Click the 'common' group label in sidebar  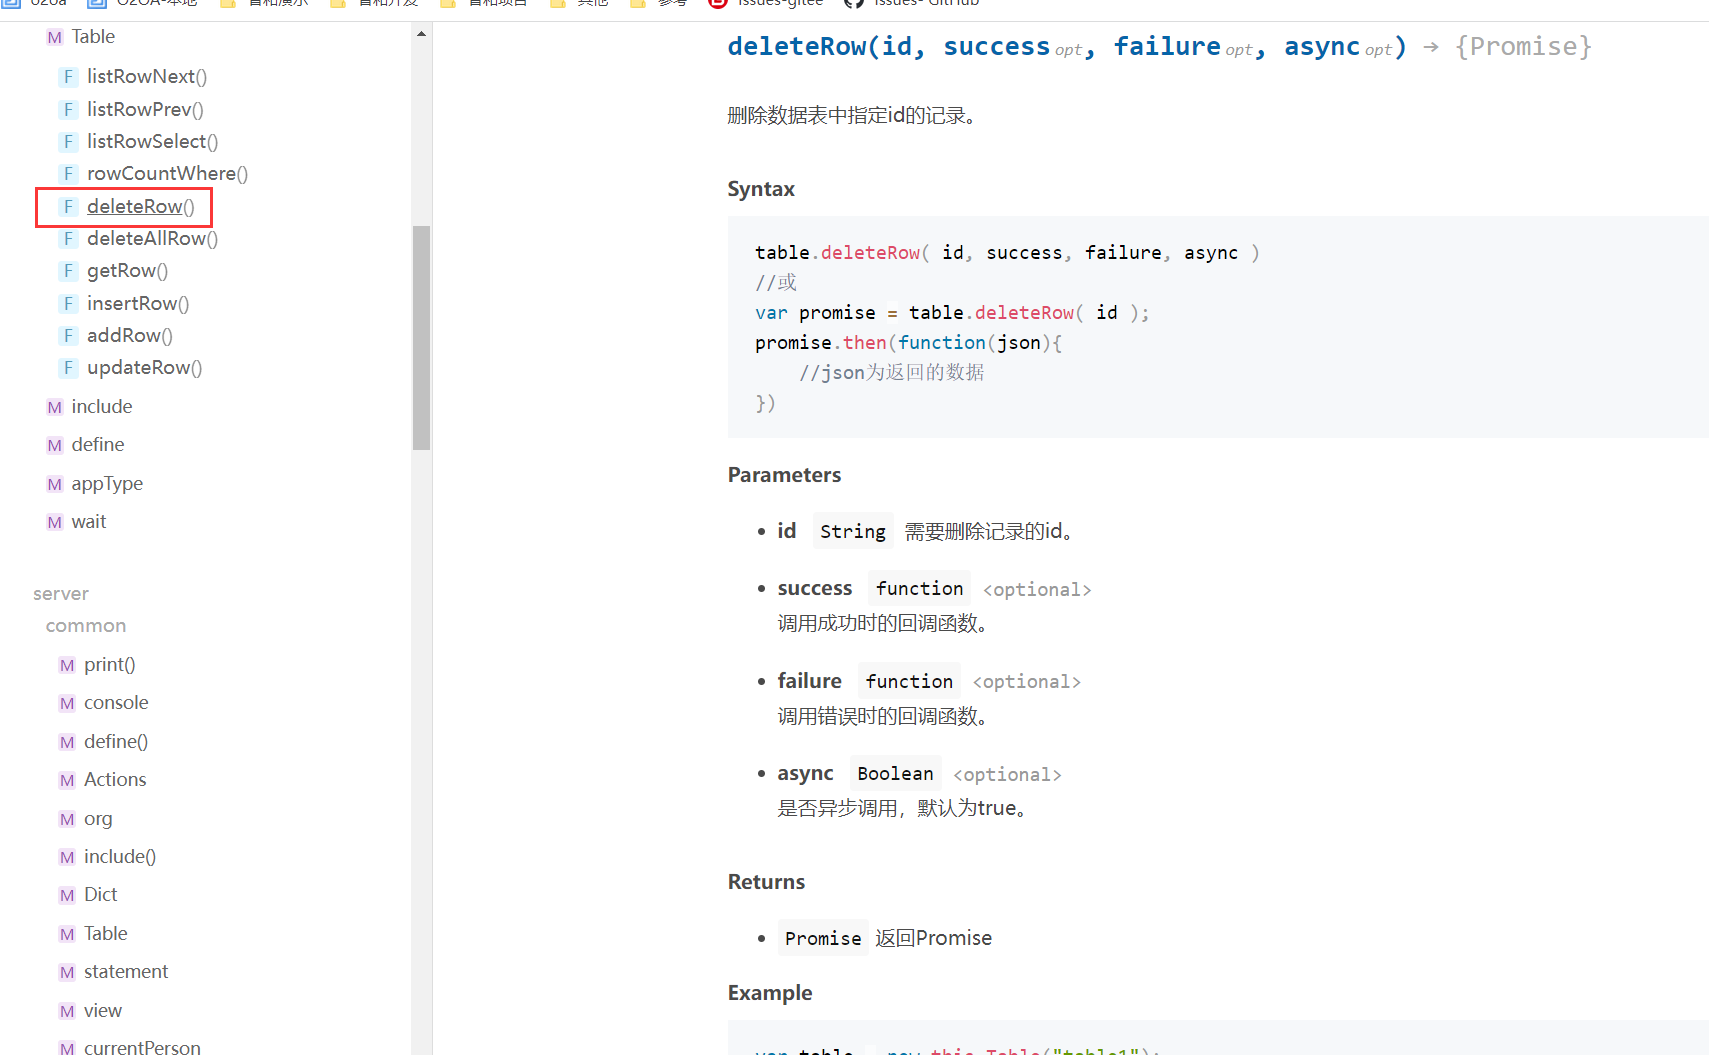tap(86, 626)
